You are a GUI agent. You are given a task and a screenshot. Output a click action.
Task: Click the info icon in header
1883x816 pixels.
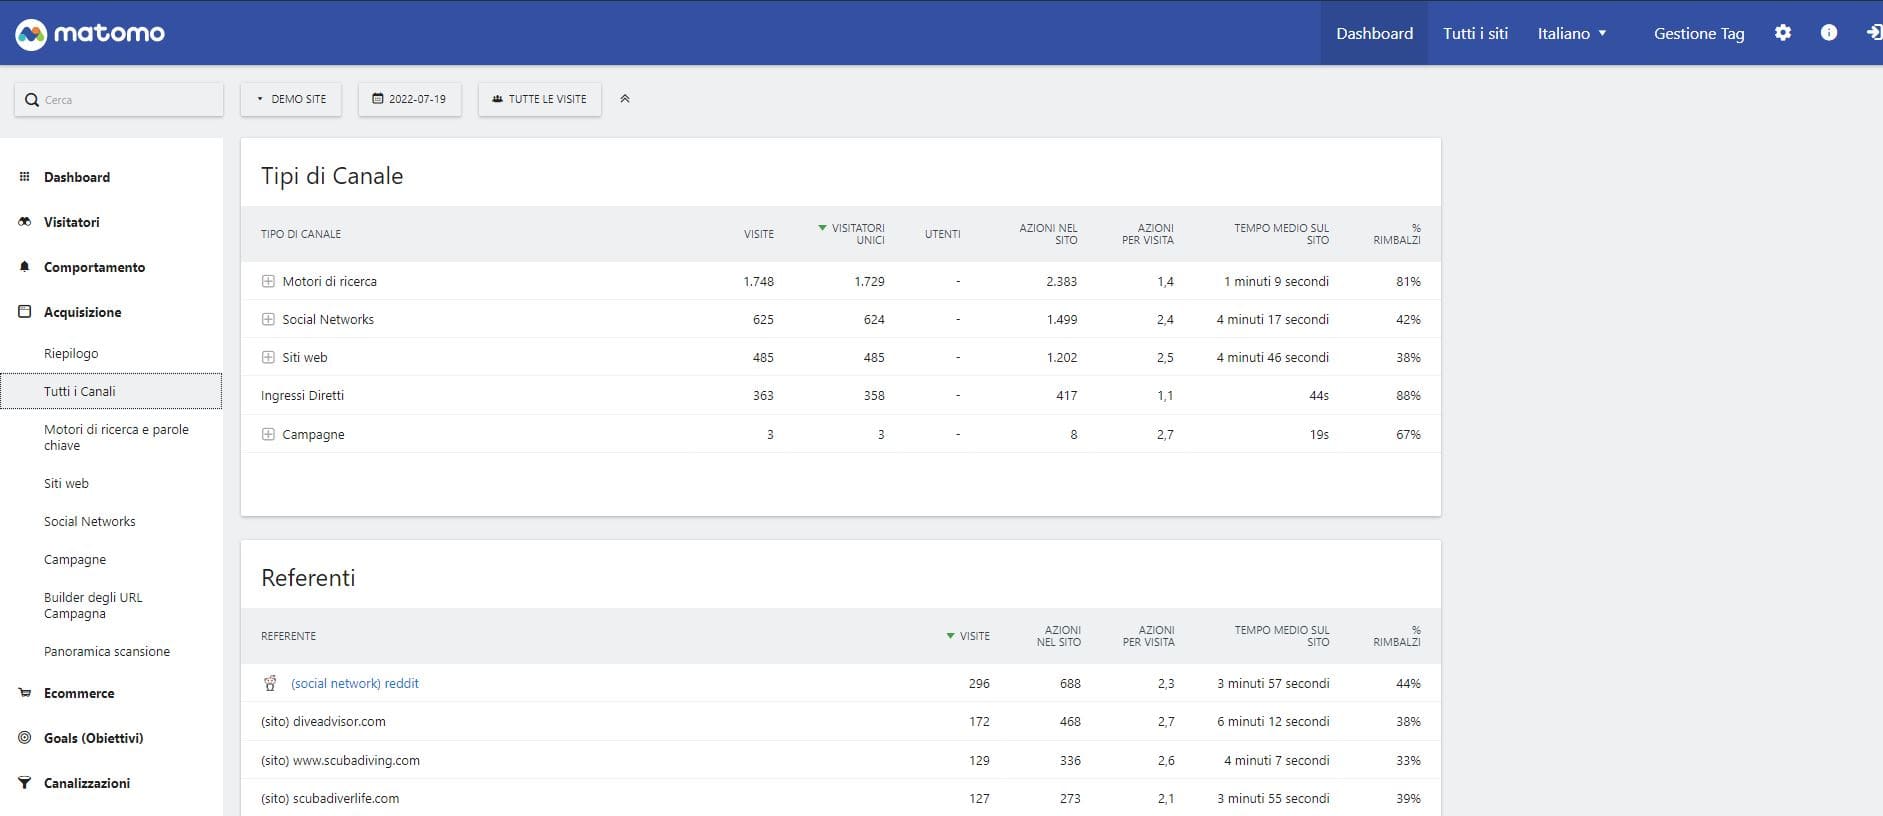pyautogui.click(x=1829, y=33)
